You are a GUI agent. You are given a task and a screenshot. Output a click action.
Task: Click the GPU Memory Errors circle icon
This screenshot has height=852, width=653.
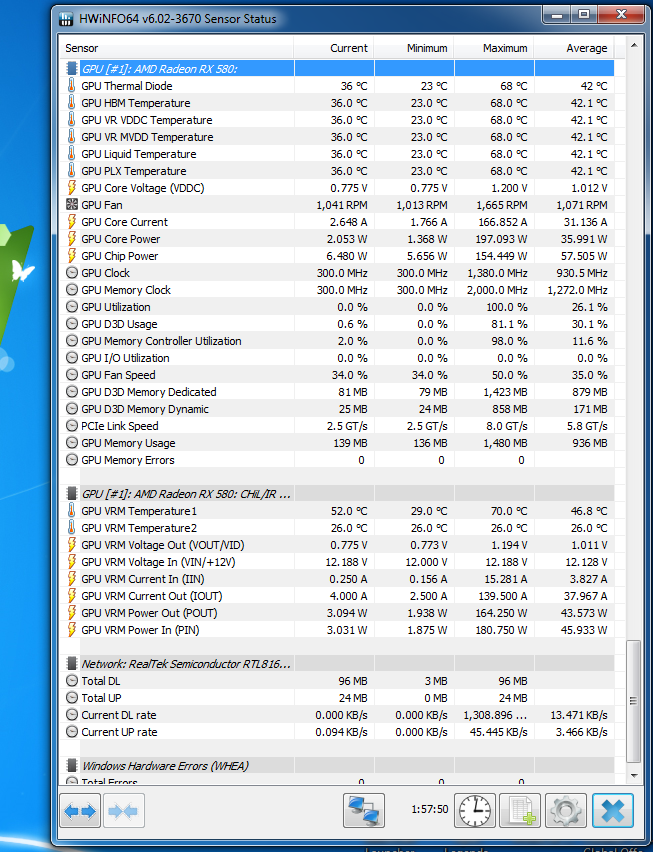[71, 460]
